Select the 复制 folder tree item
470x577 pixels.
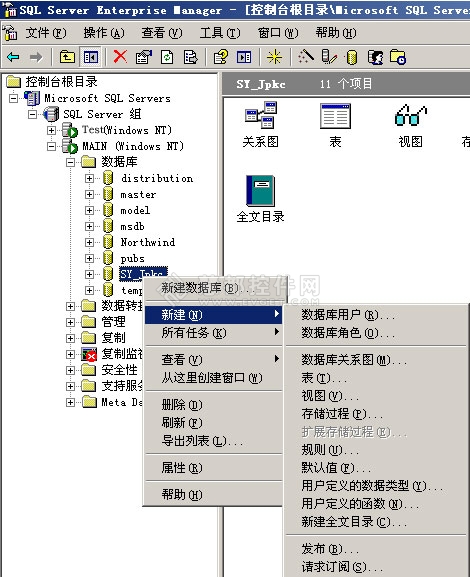pos(114,338)
